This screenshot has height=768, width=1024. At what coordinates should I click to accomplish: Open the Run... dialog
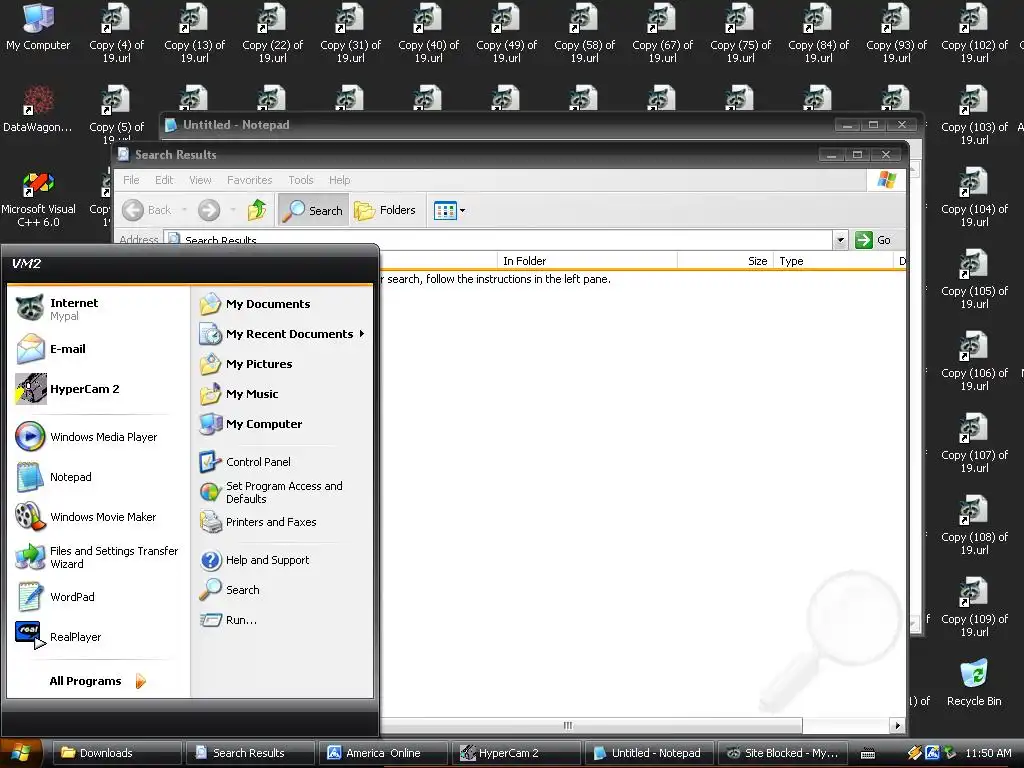(x=282, y=620)
